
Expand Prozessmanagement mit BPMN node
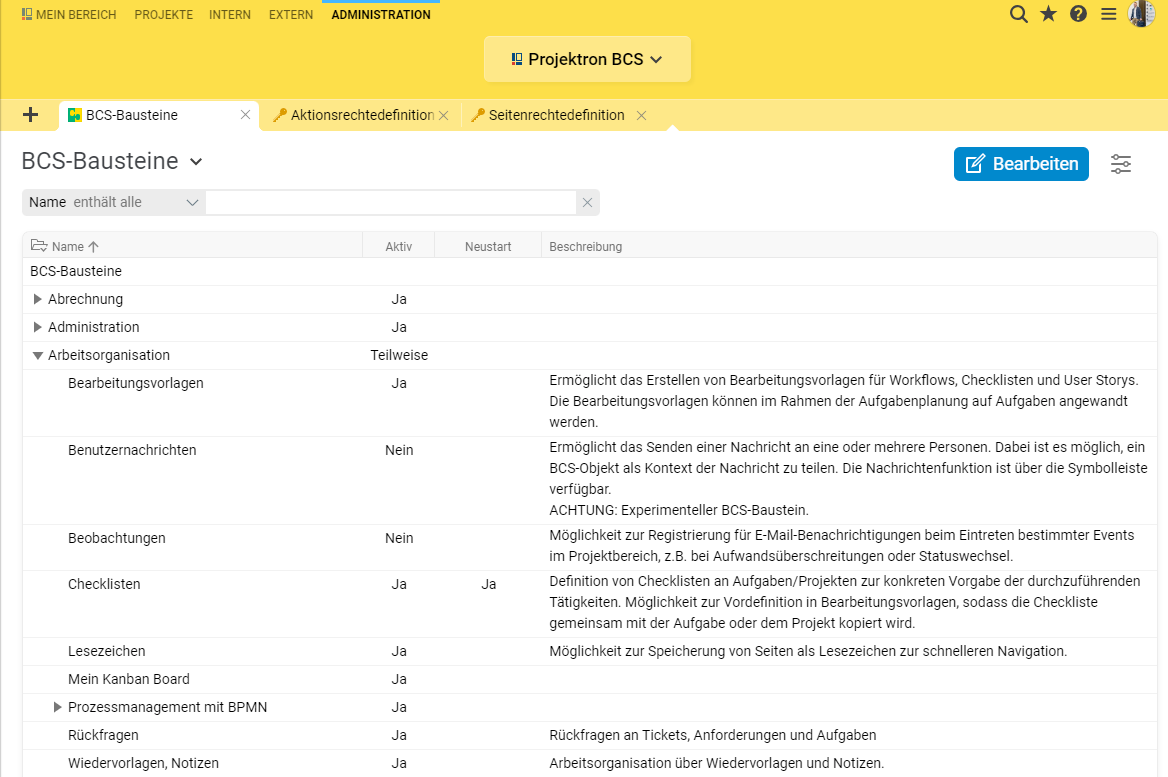pyautogui.click(x=58, y=707)
